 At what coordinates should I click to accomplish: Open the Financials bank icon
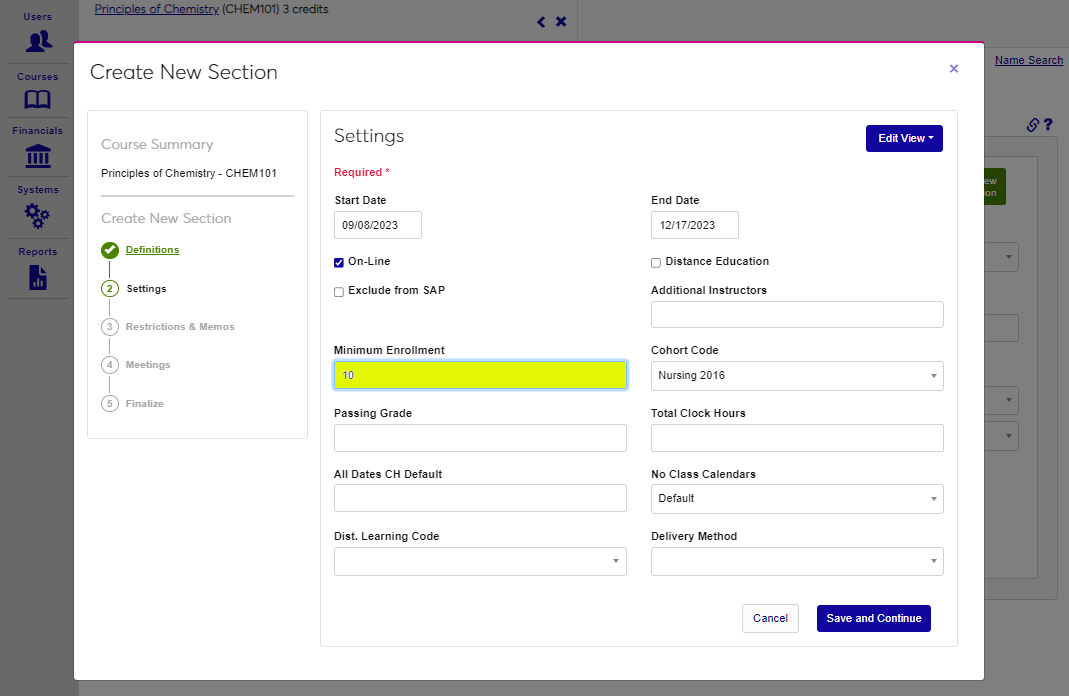click(x=38, y=156)
